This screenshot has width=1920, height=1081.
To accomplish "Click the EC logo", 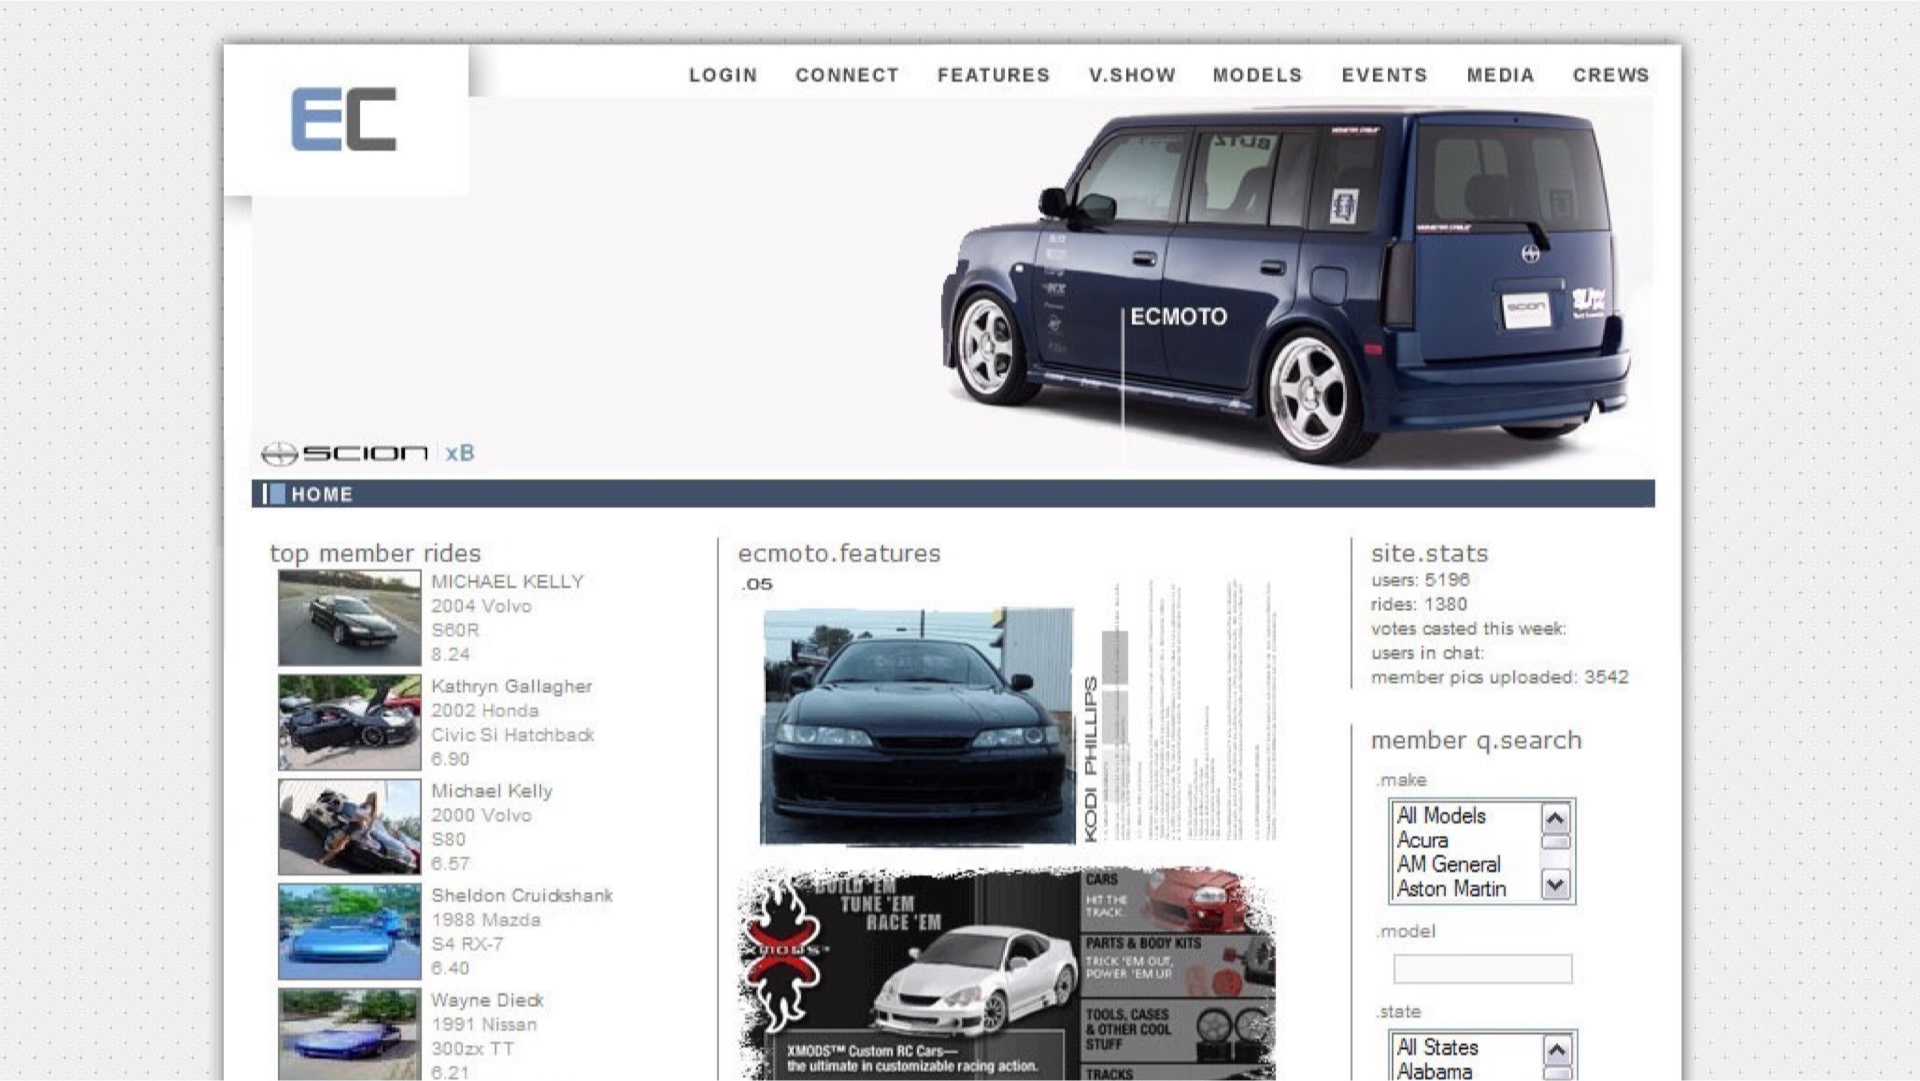I will (x=344, y=119).
